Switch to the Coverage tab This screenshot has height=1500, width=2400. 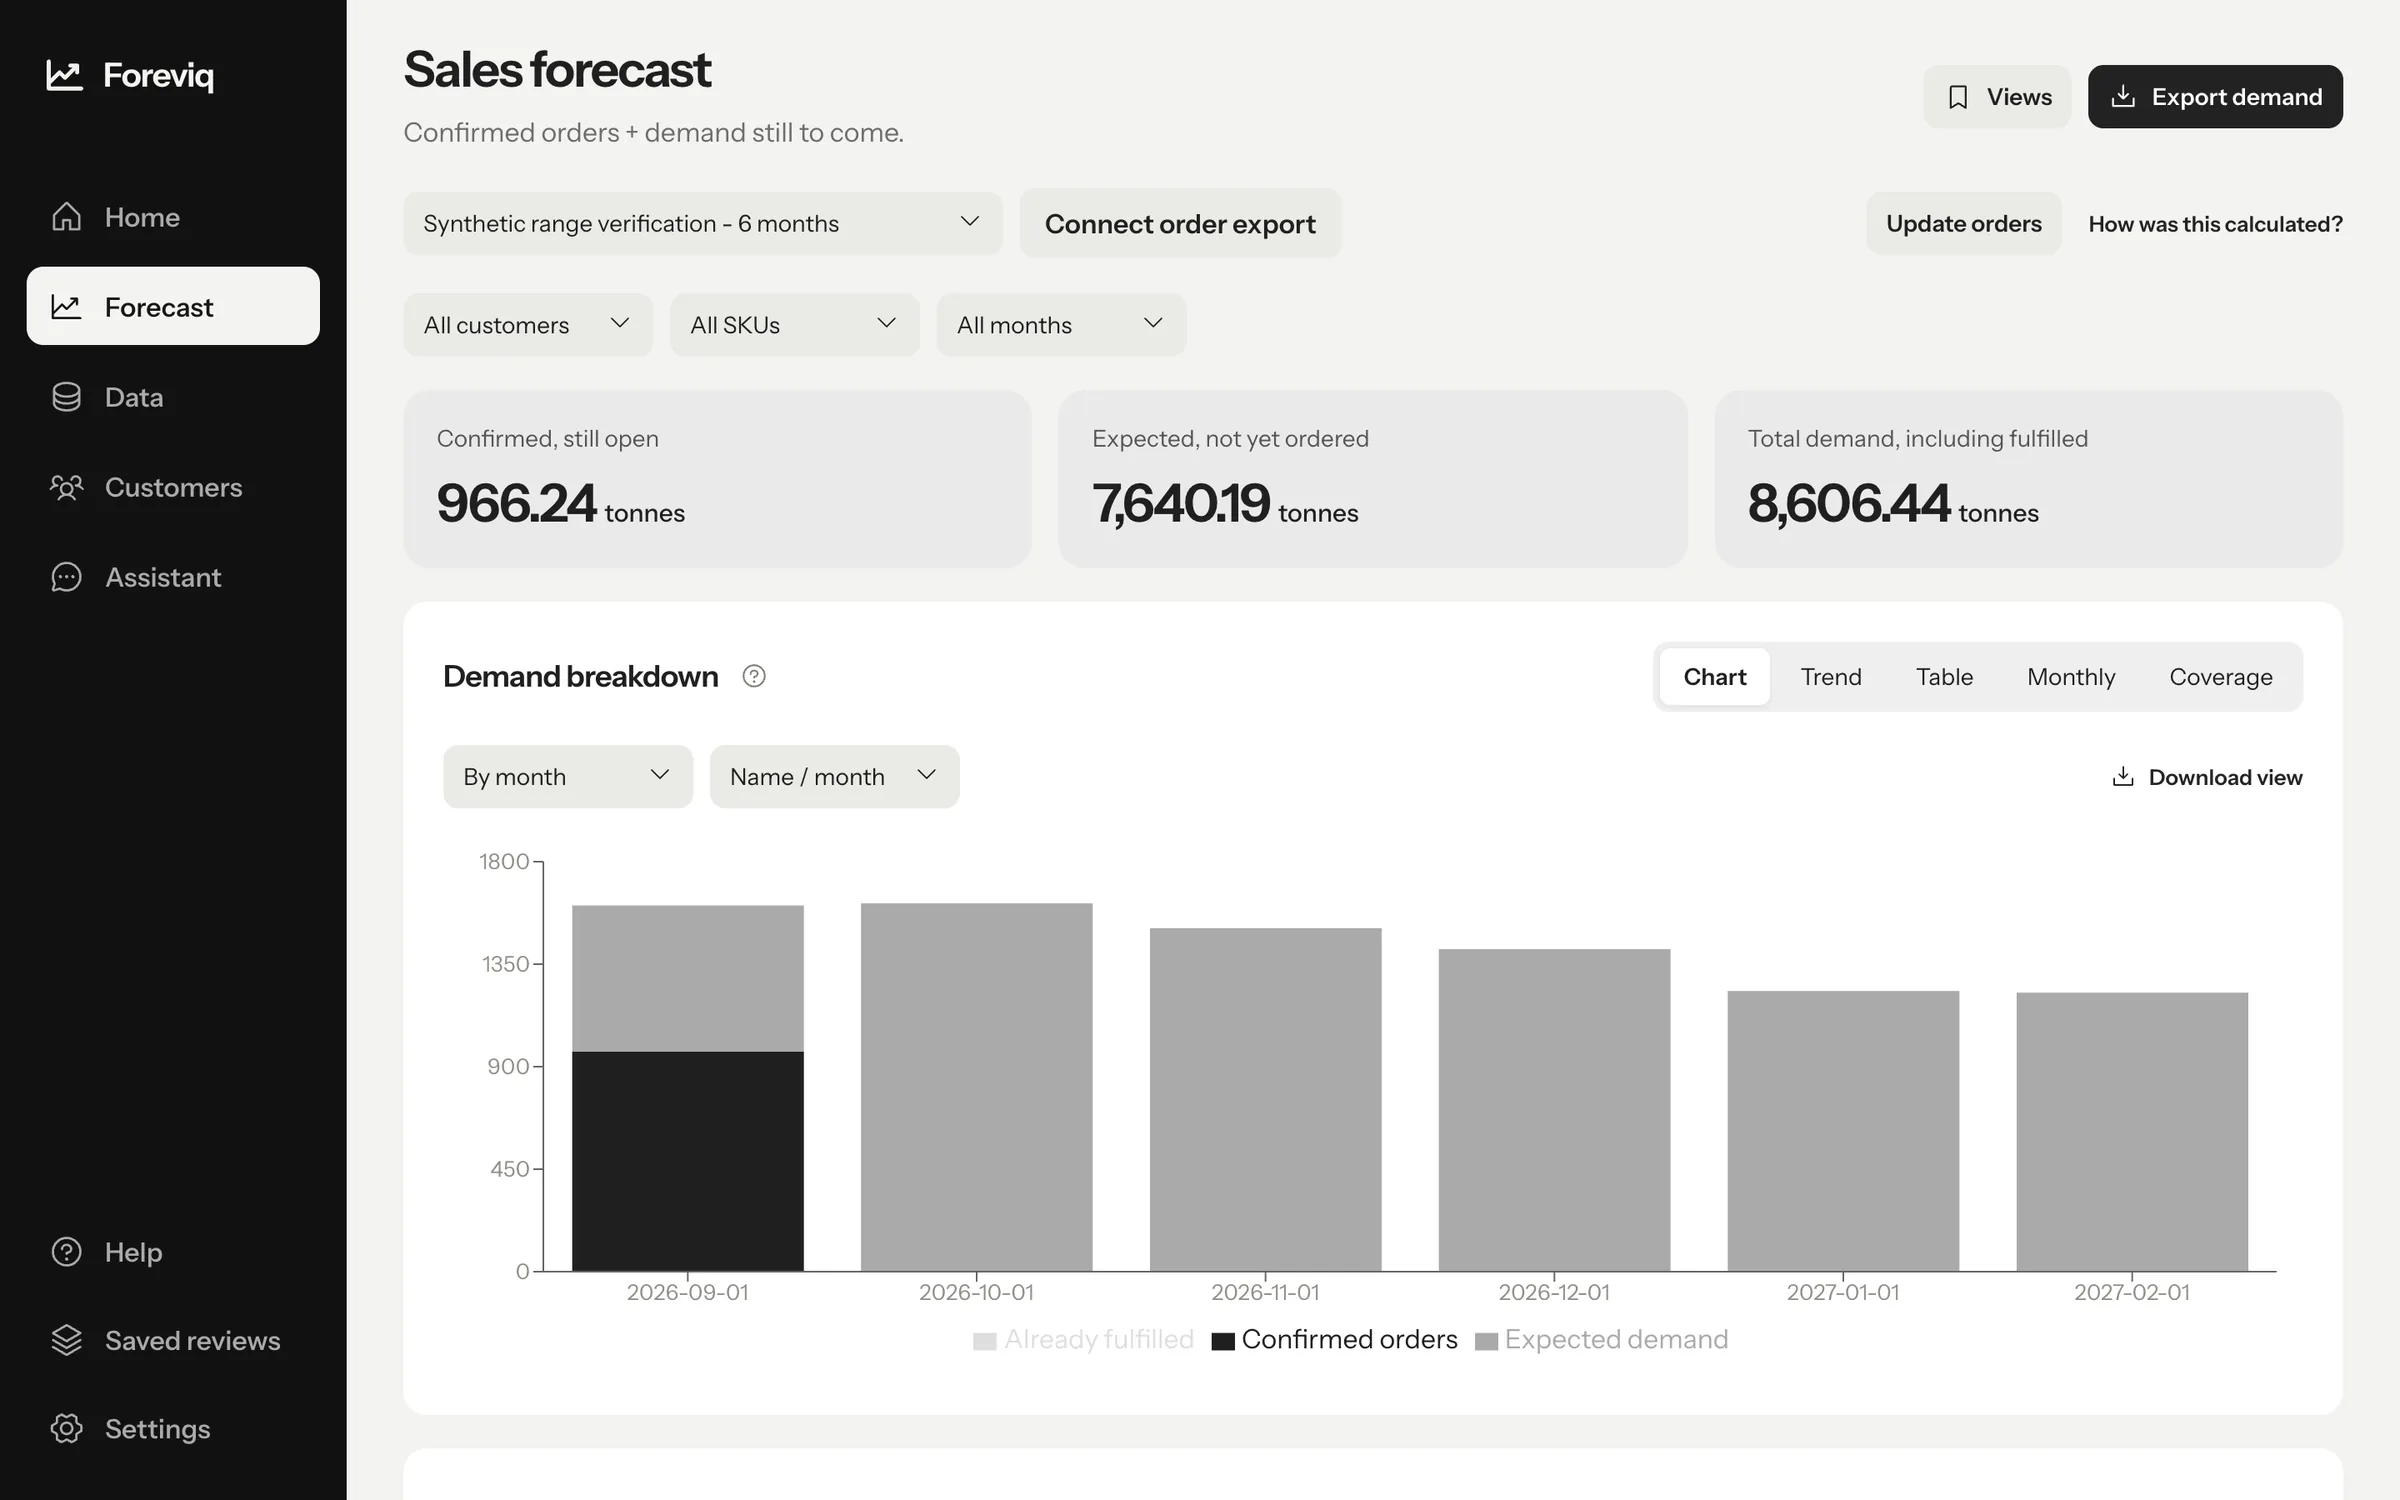[2221, 677]
